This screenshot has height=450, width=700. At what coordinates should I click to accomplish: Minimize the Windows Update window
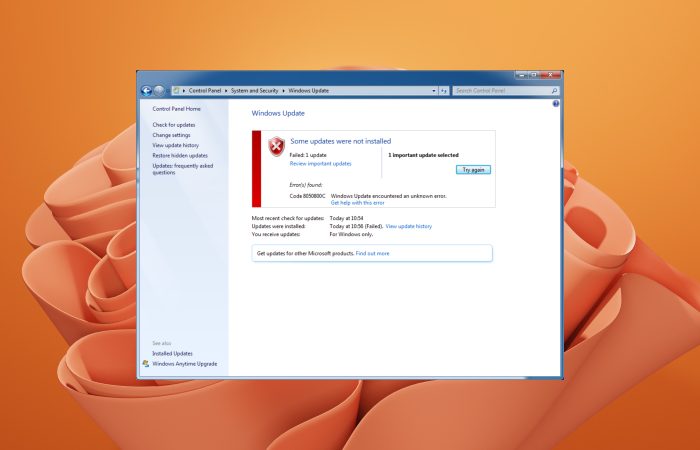pyautogui.click(x=521, y=75)
